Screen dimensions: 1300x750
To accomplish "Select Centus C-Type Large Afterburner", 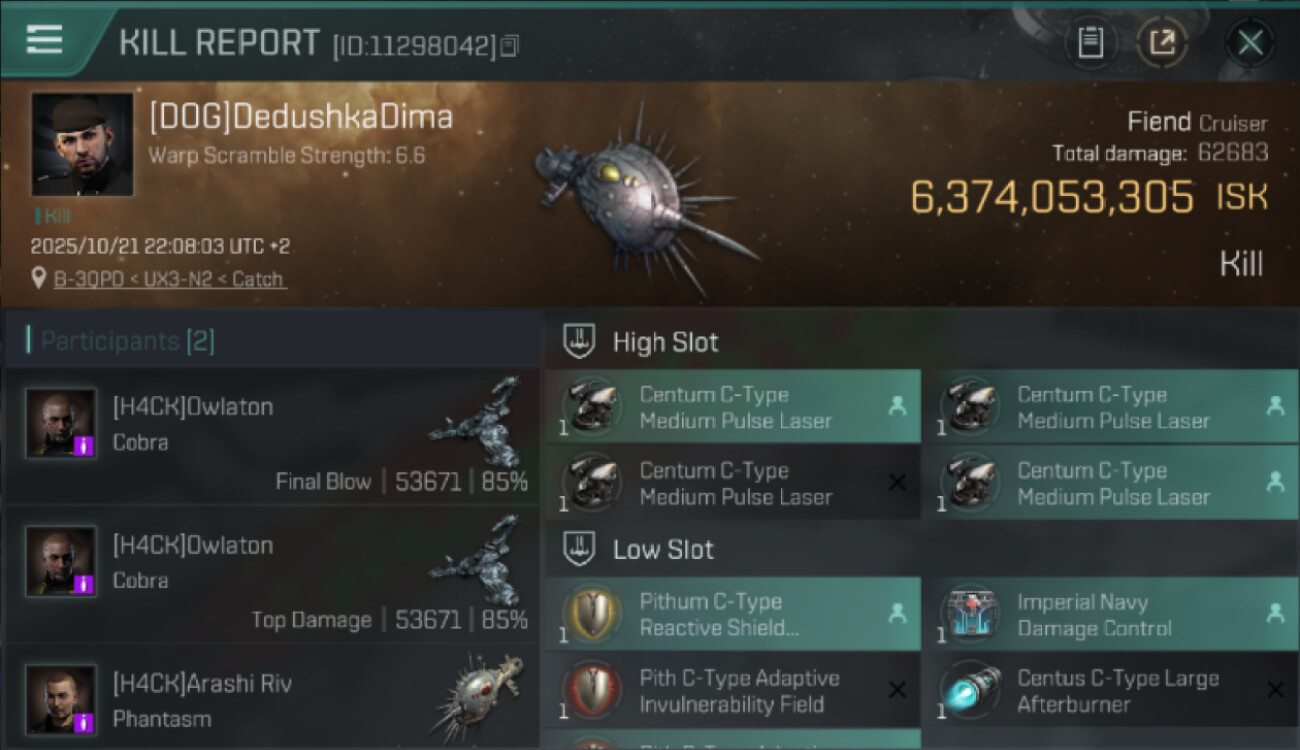I will [x=1109, y=691].
